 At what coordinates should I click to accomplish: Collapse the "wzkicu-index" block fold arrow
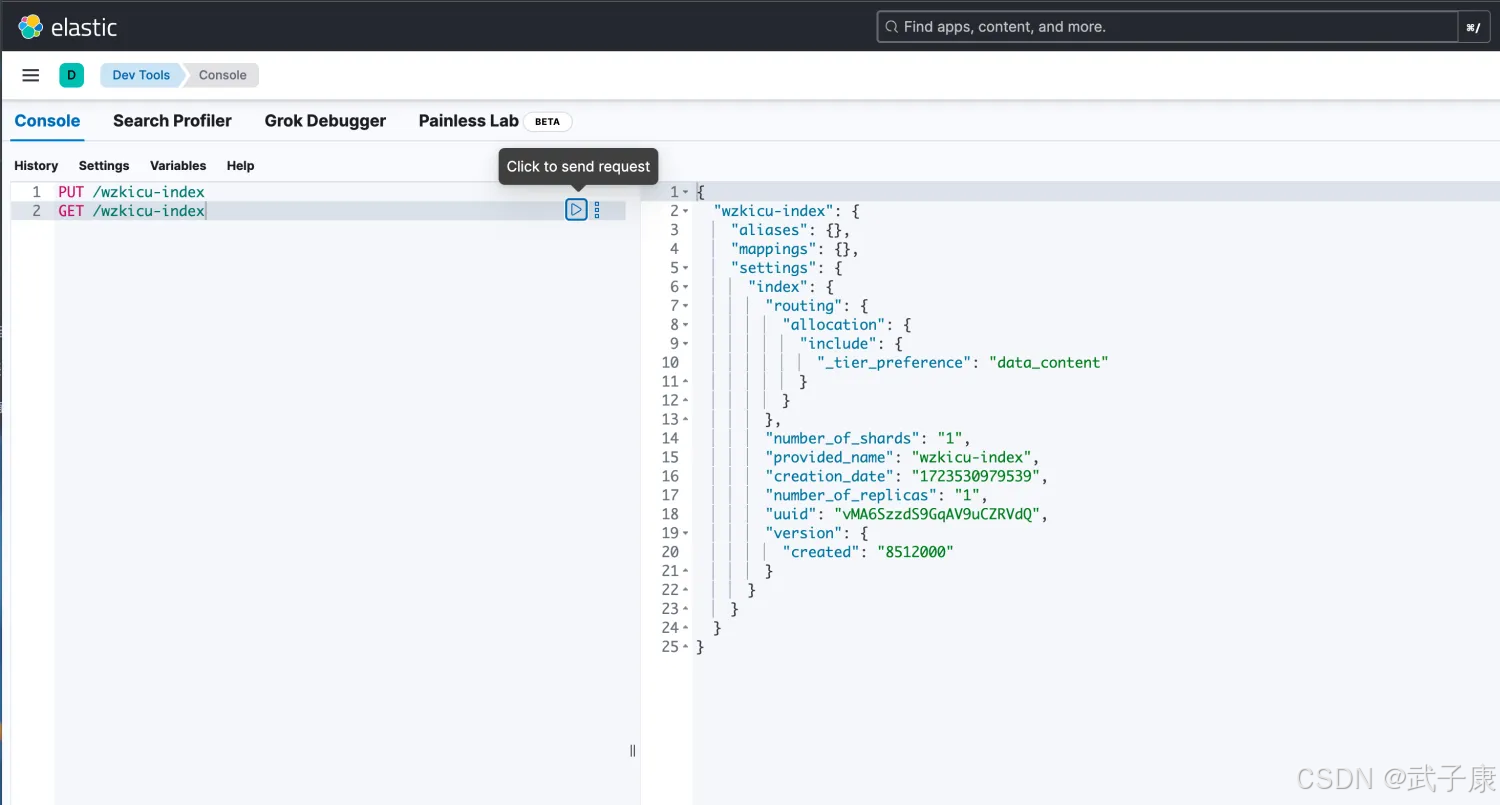pos(686,211)
